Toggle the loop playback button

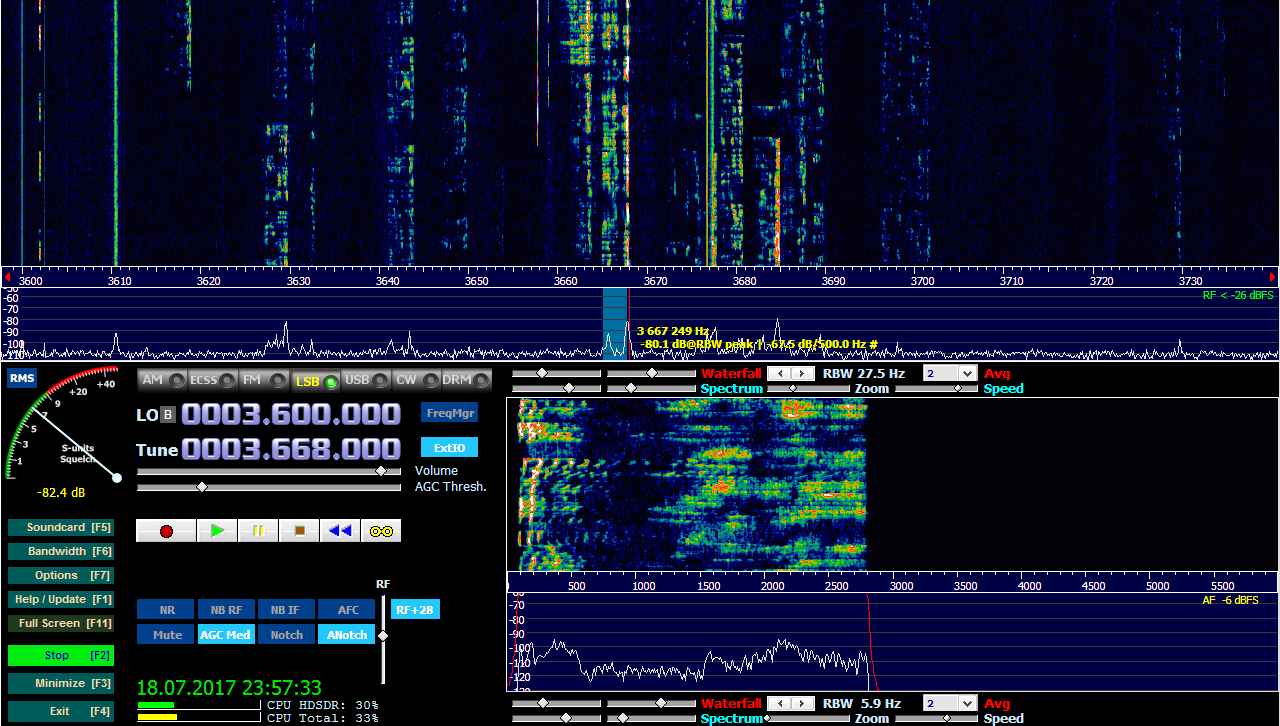coord(381,531)
